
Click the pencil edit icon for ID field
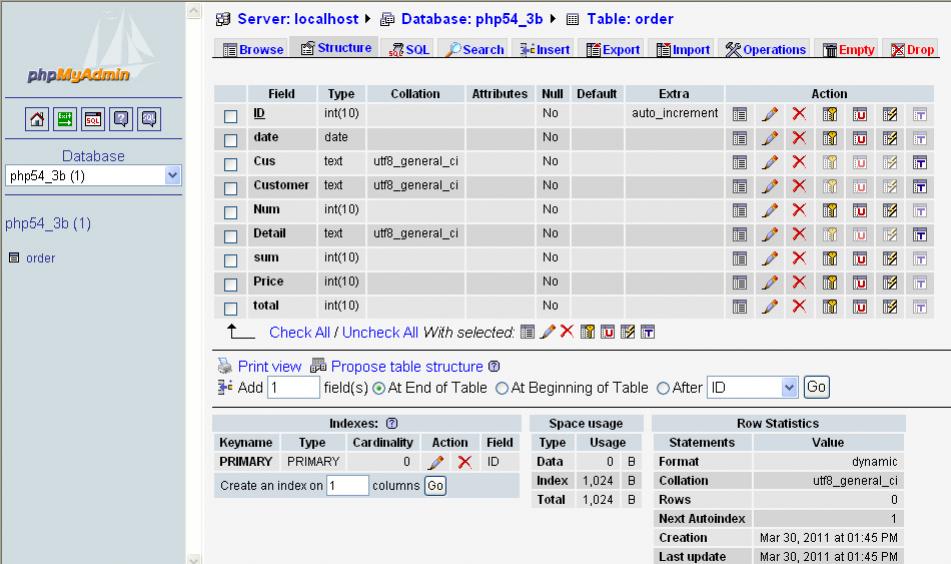[x=771, y=115]
